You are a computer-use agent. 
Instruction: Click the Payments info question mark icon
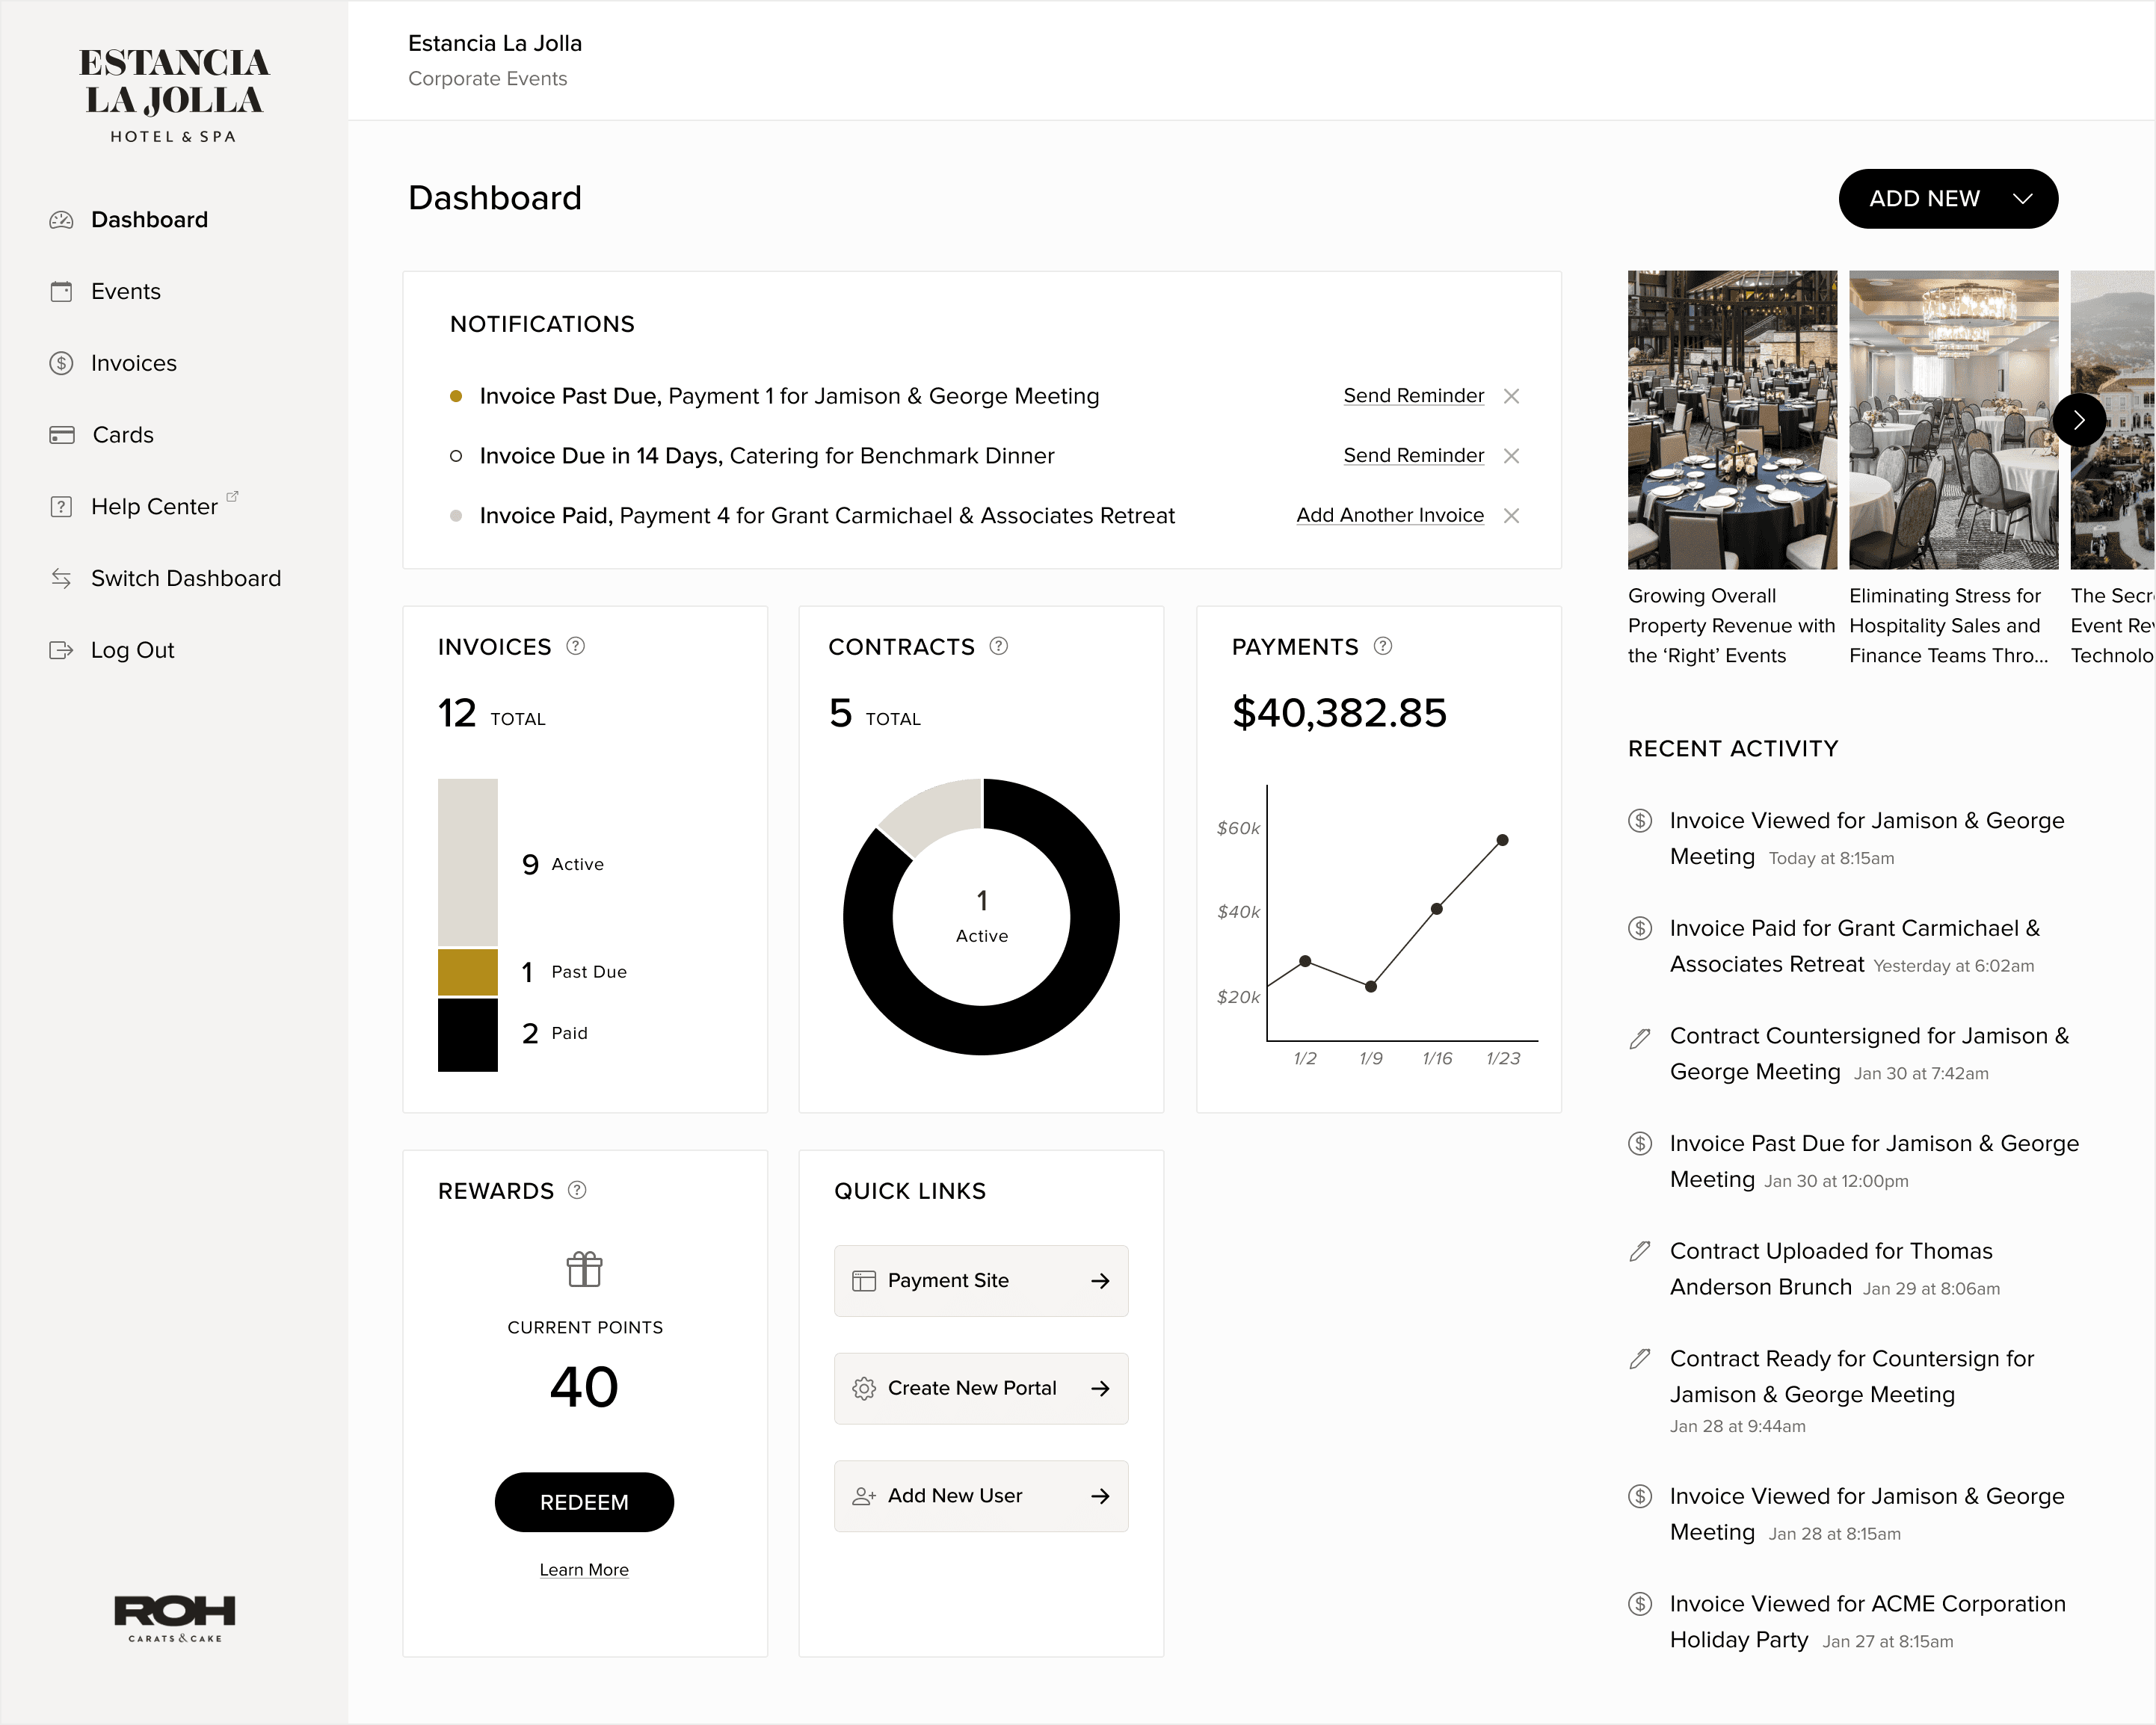click(x=1382, y=646)
